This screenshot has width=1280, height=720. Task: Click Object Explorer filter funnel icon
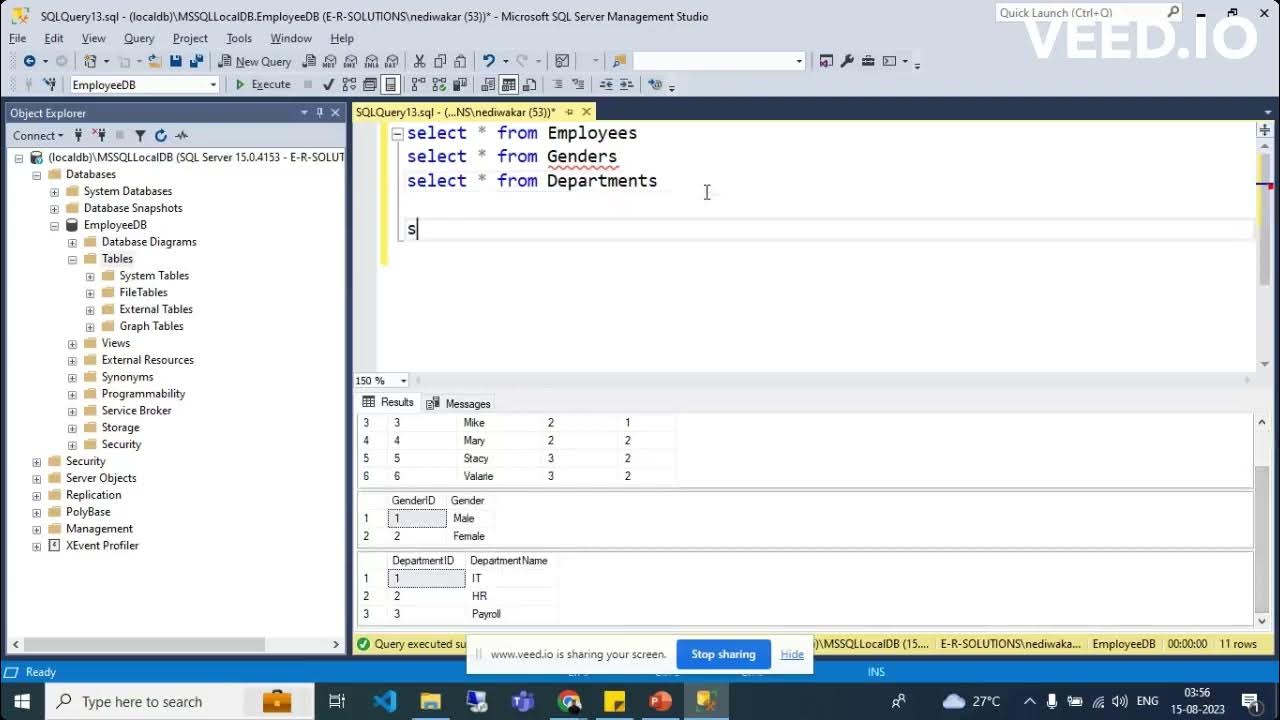[140, 135]
